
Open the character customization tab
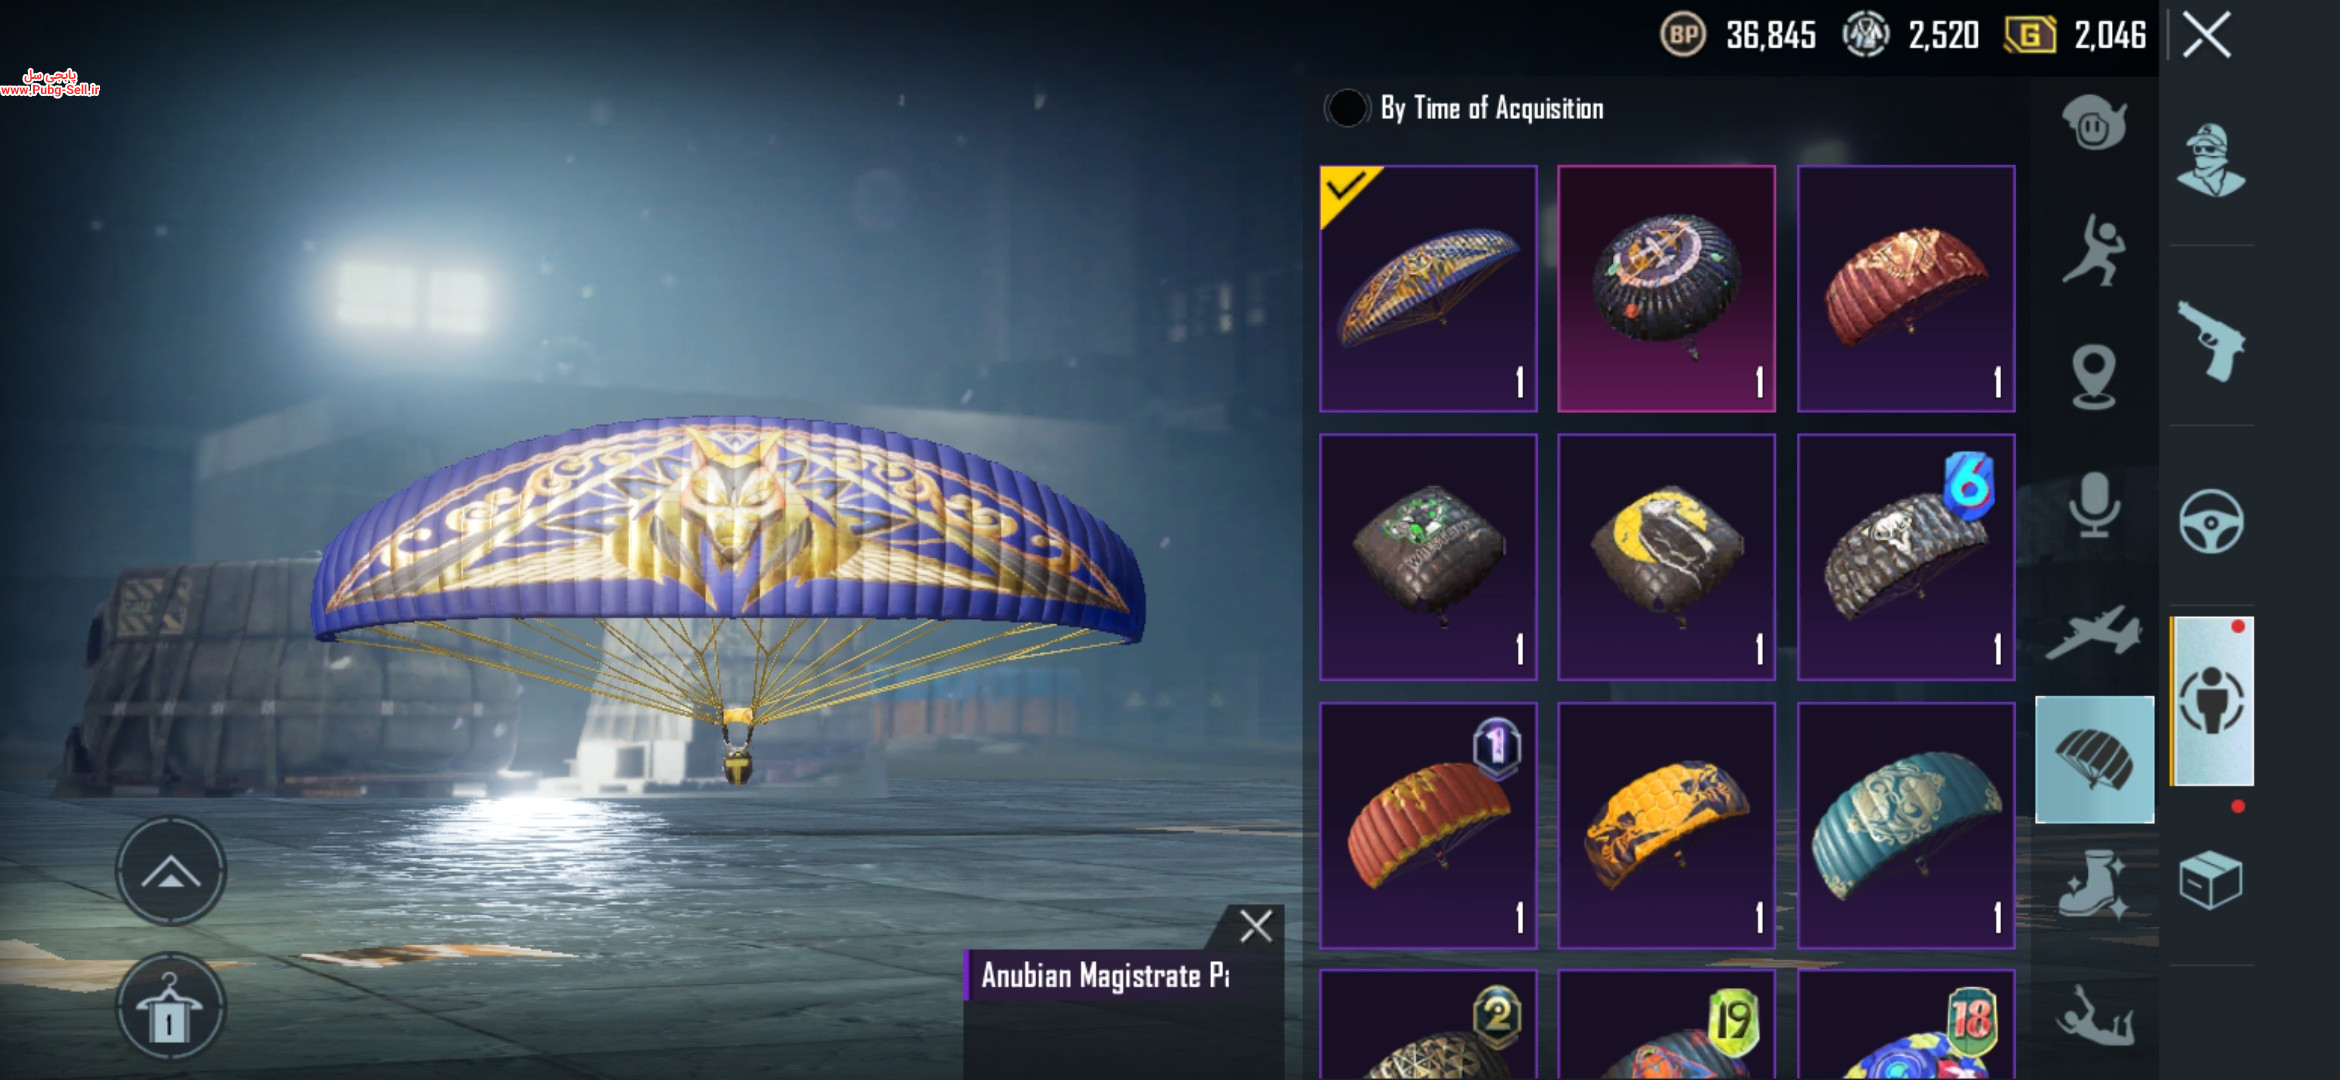pyautogui.click(x=2212, y=701)
